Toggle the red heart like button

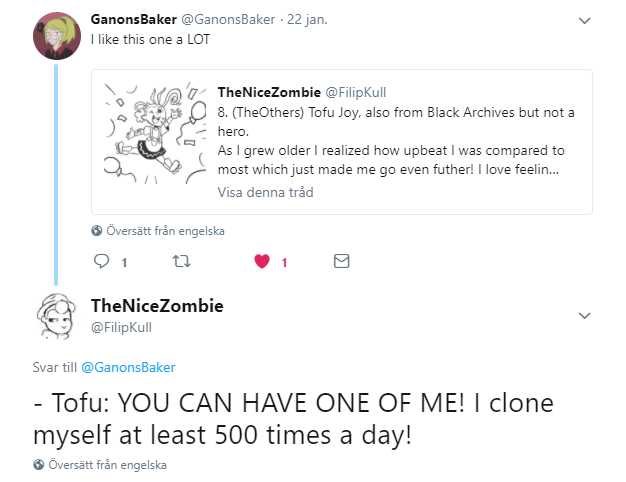coord(263,262)
